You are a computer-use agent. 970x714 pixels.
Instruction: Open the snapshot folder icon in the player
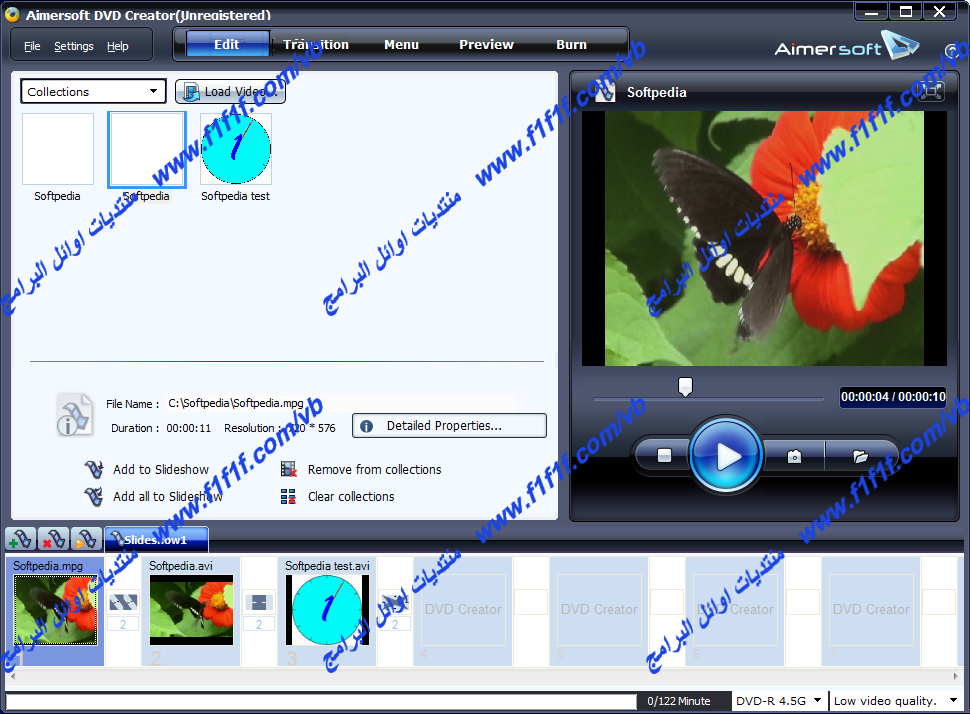click(860, 456)
